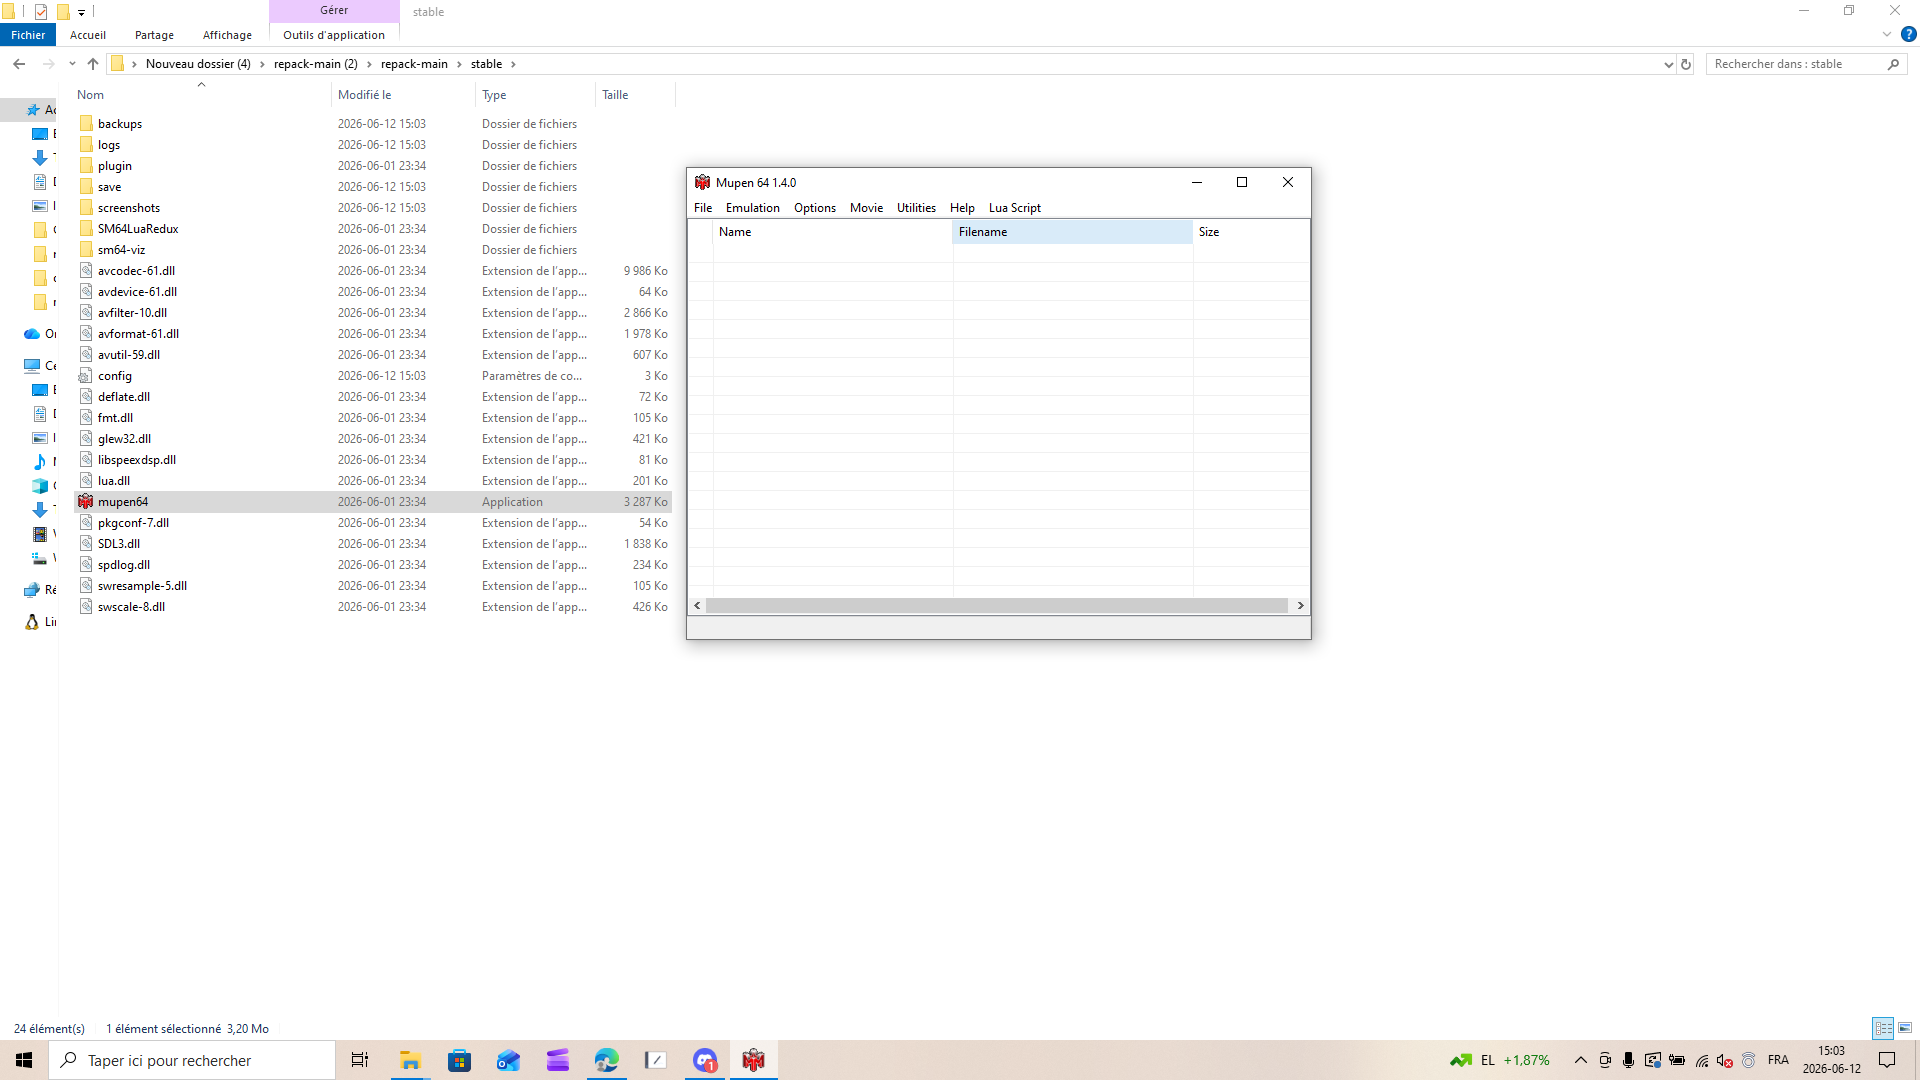Screen dimensions: 1920x1080
Task: Click the config settings file icon
Action: pyautogui.click(x=86, y=376)
